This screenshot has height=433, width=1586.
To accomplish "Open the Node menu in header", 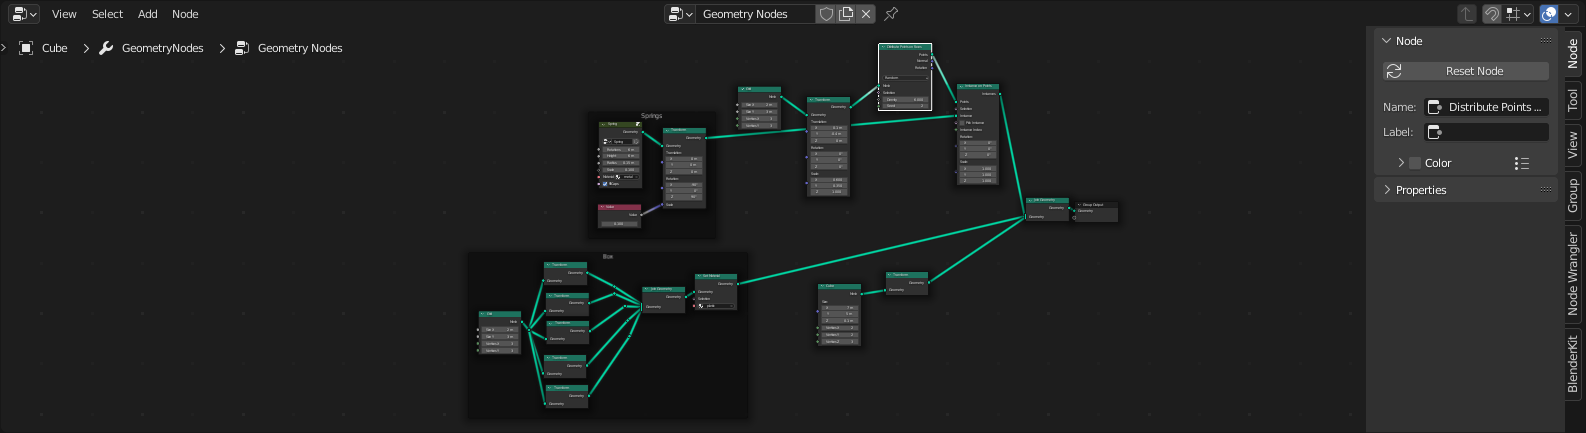I will pyautogui.click(x=185, y=14).
